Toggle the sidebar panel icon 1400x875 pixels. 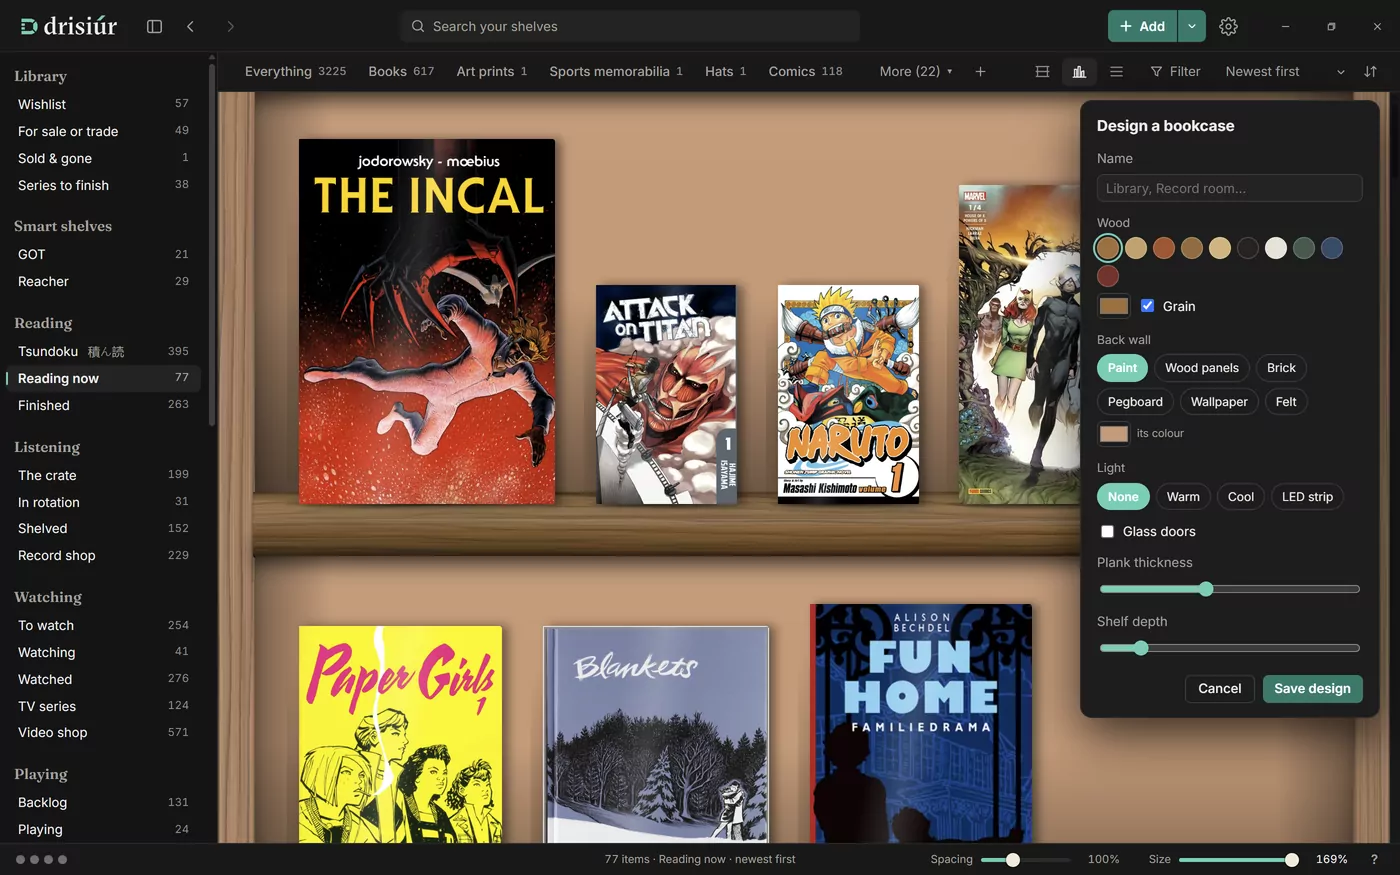point(154,27)
